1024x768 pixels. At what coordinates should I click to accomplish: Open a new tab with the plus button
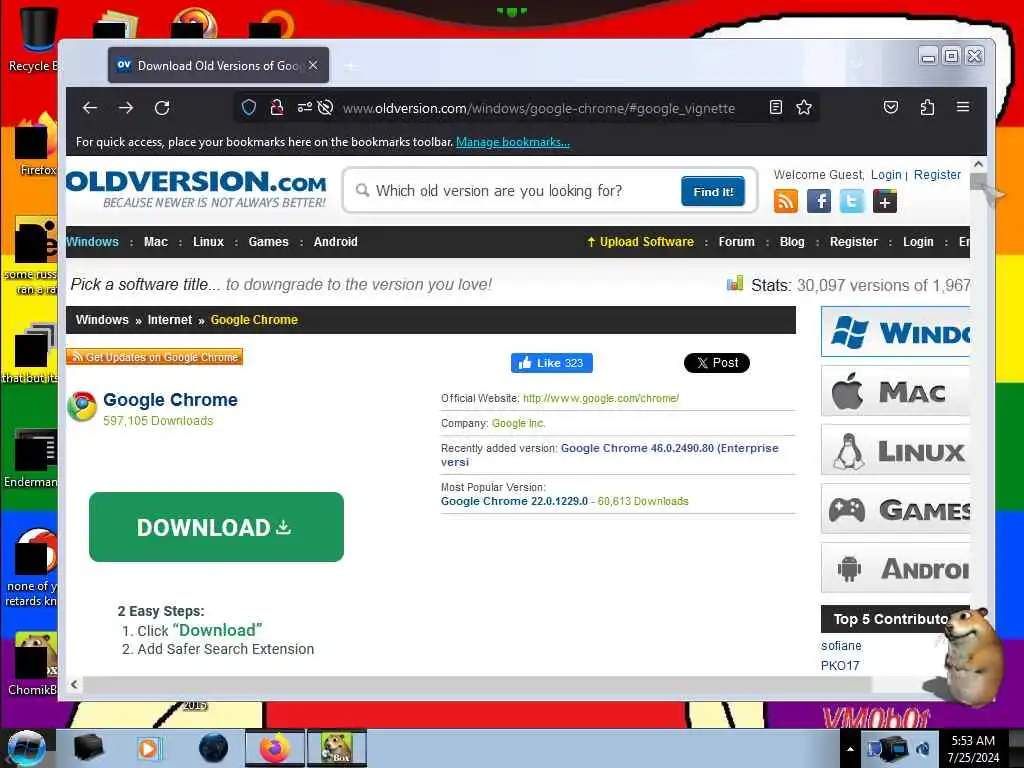pyautogui.click(x=351, y=66)
